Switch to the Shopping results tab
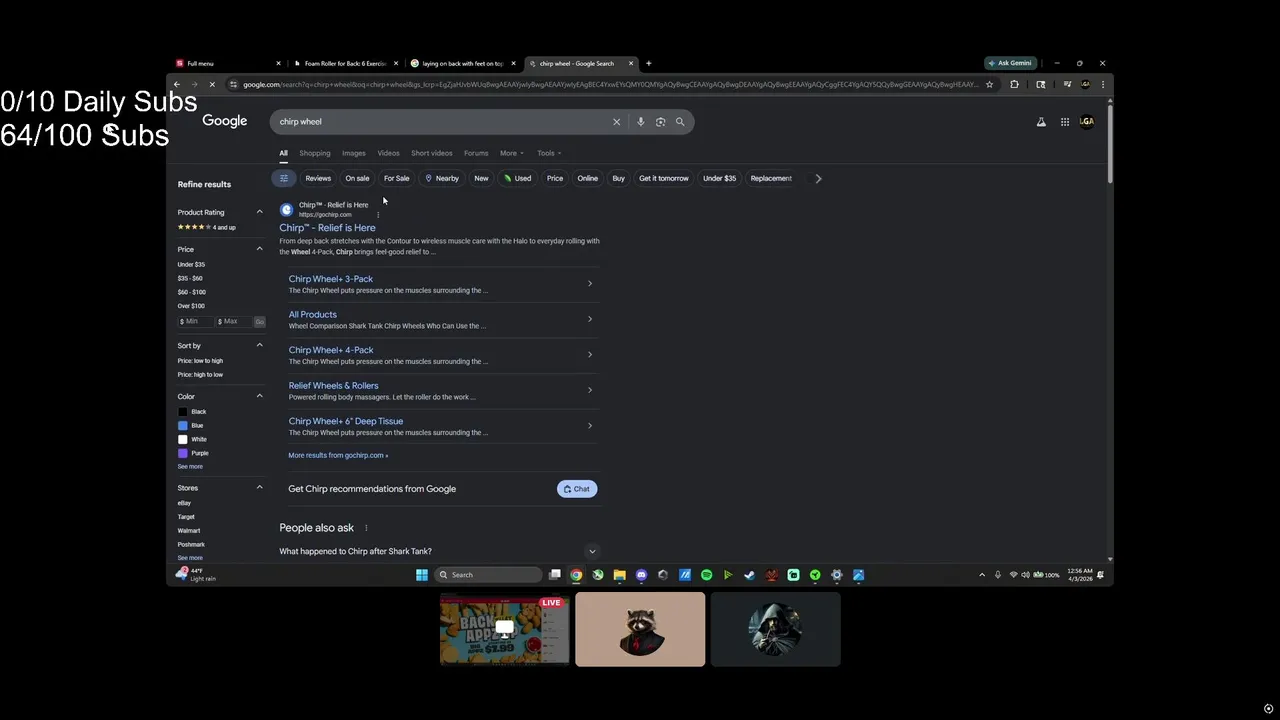This screenshot has height=720, width=1280. tap(315, 153)
